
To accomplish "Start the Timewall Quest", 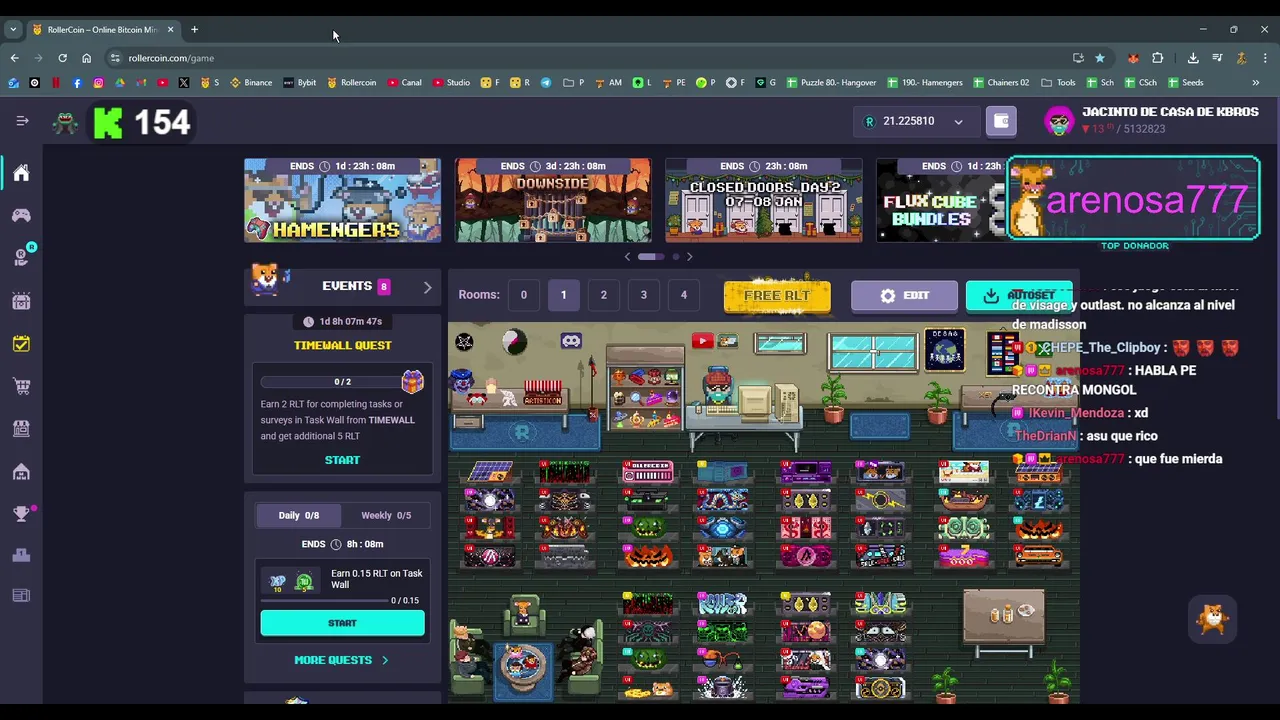I will pos(342,460).
